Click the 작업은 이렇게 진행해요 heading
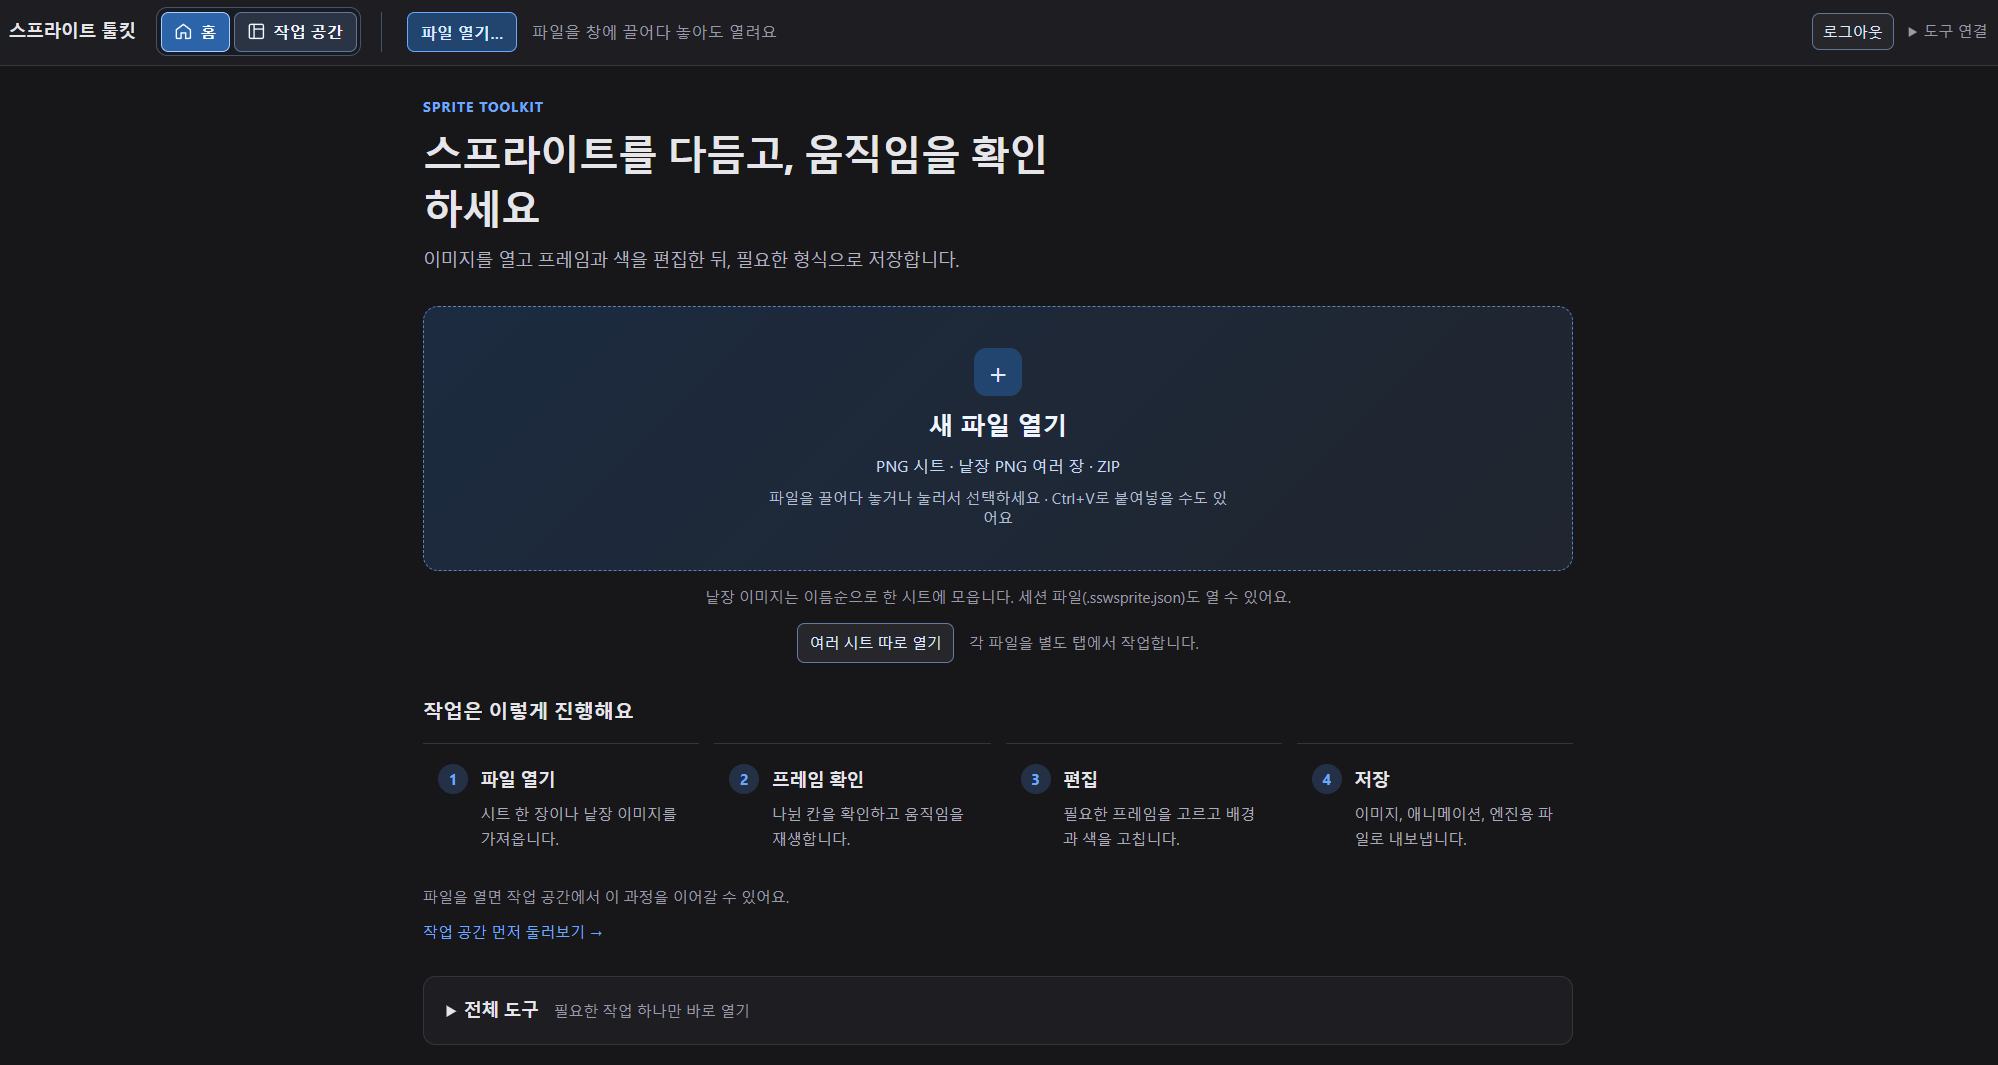Screen dimensions: 1998x1065 (x=528, y=711)
